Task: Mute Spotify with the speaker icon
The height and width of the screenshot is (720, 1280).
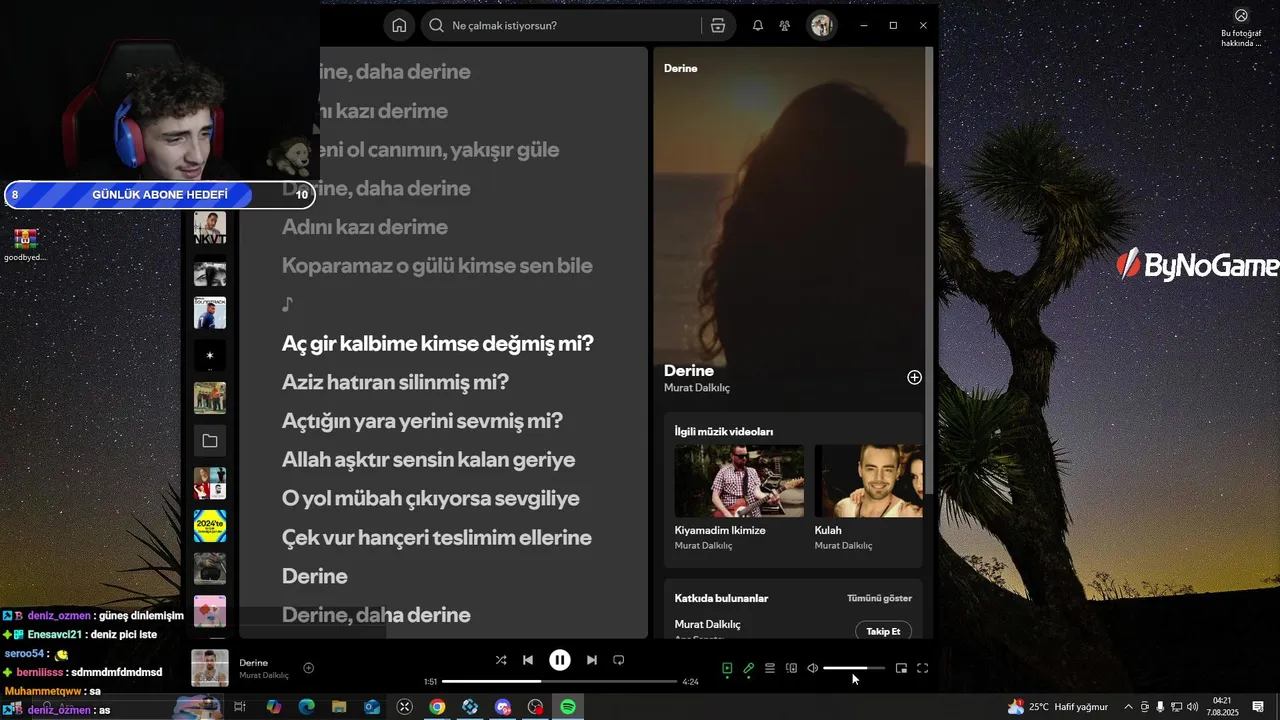Action: (812, 668)
